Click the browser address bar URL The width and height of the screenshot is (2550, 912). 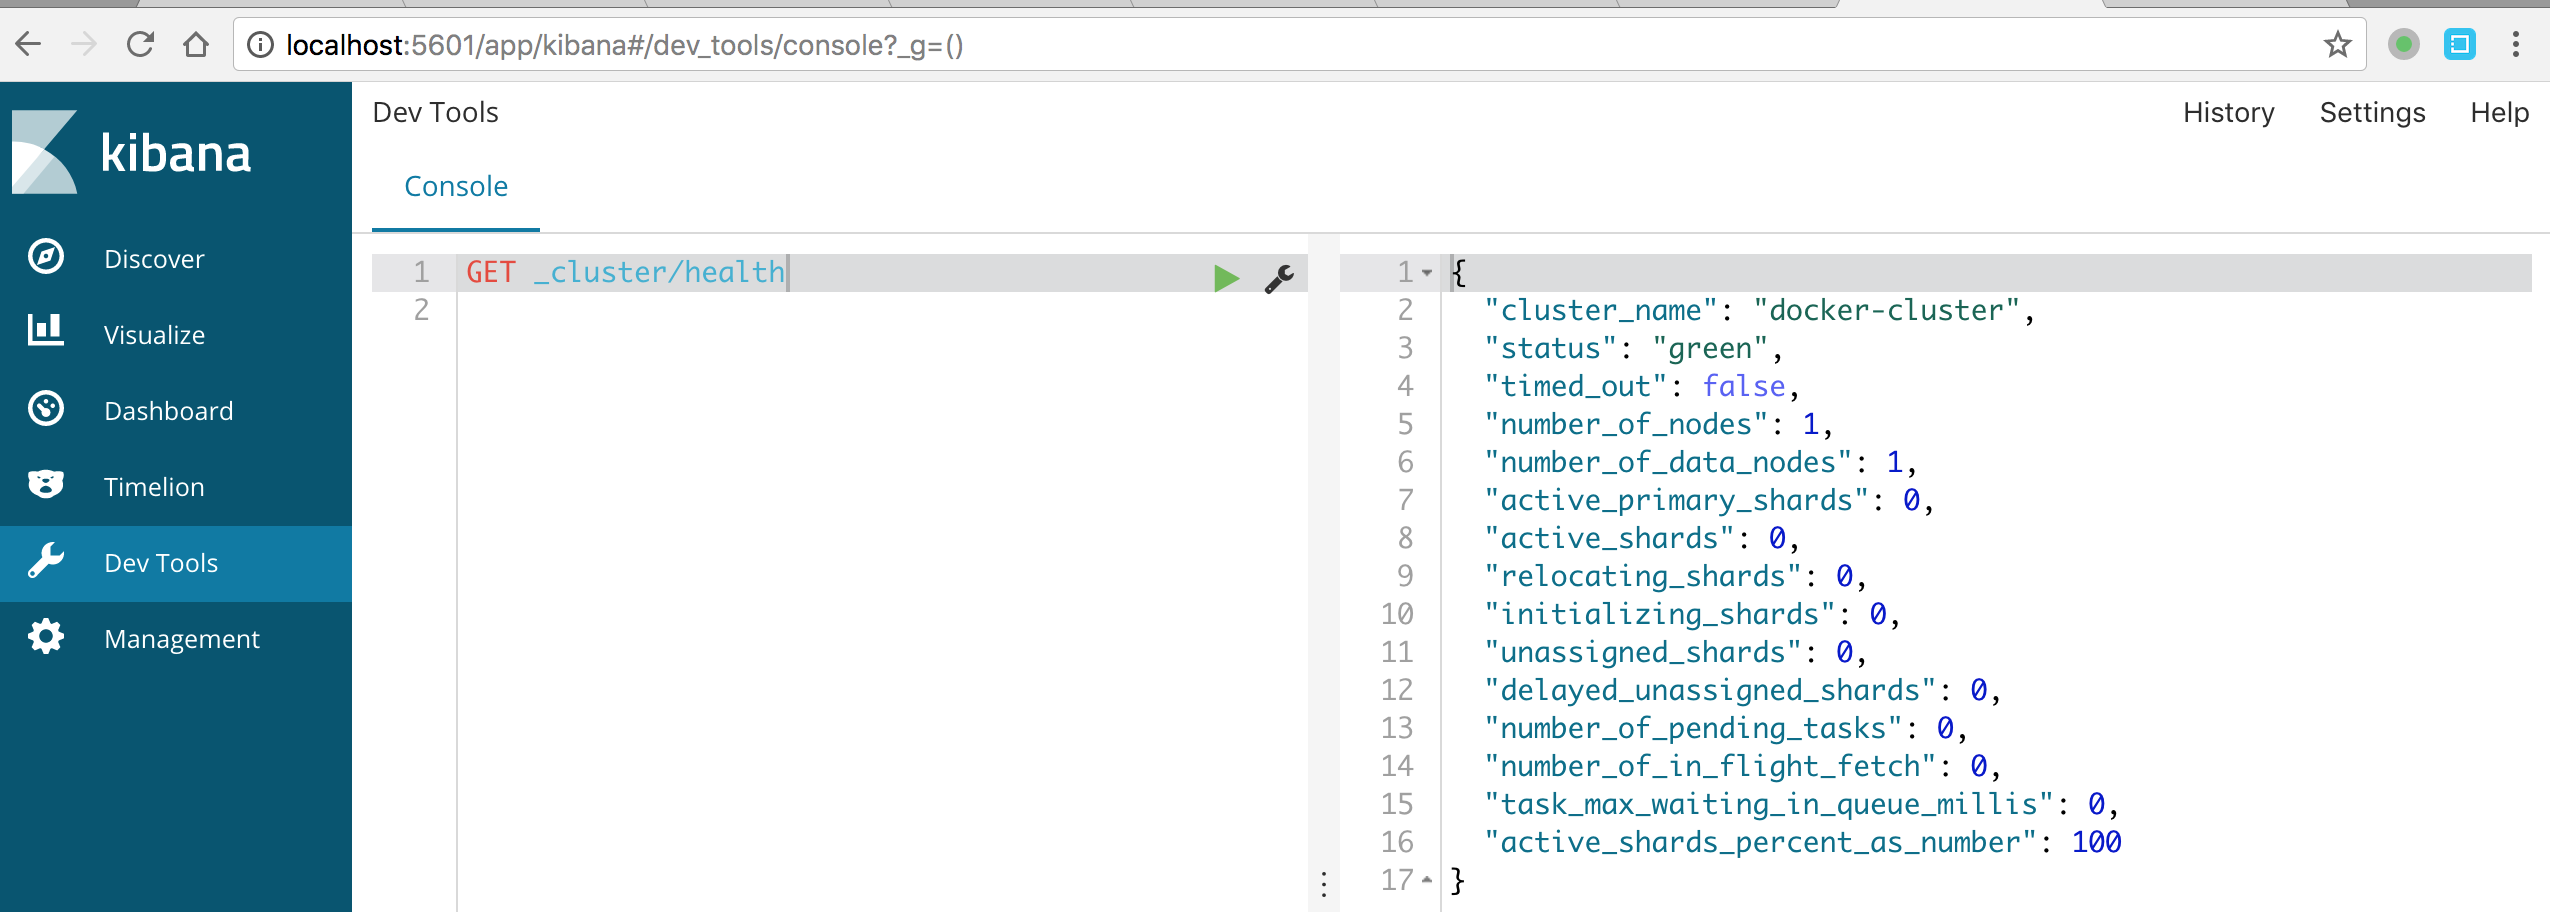coord(624,45)
